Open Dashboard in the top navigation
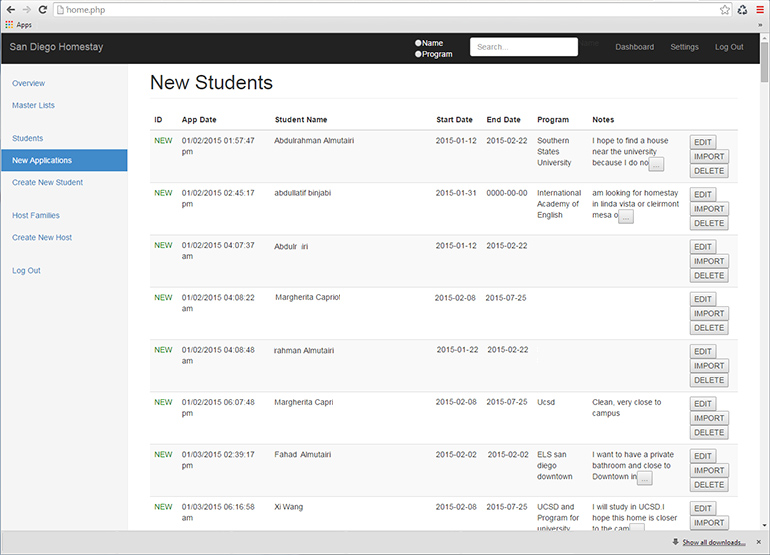The height and width of the screenshot is (555, 770). click(634, 47)
